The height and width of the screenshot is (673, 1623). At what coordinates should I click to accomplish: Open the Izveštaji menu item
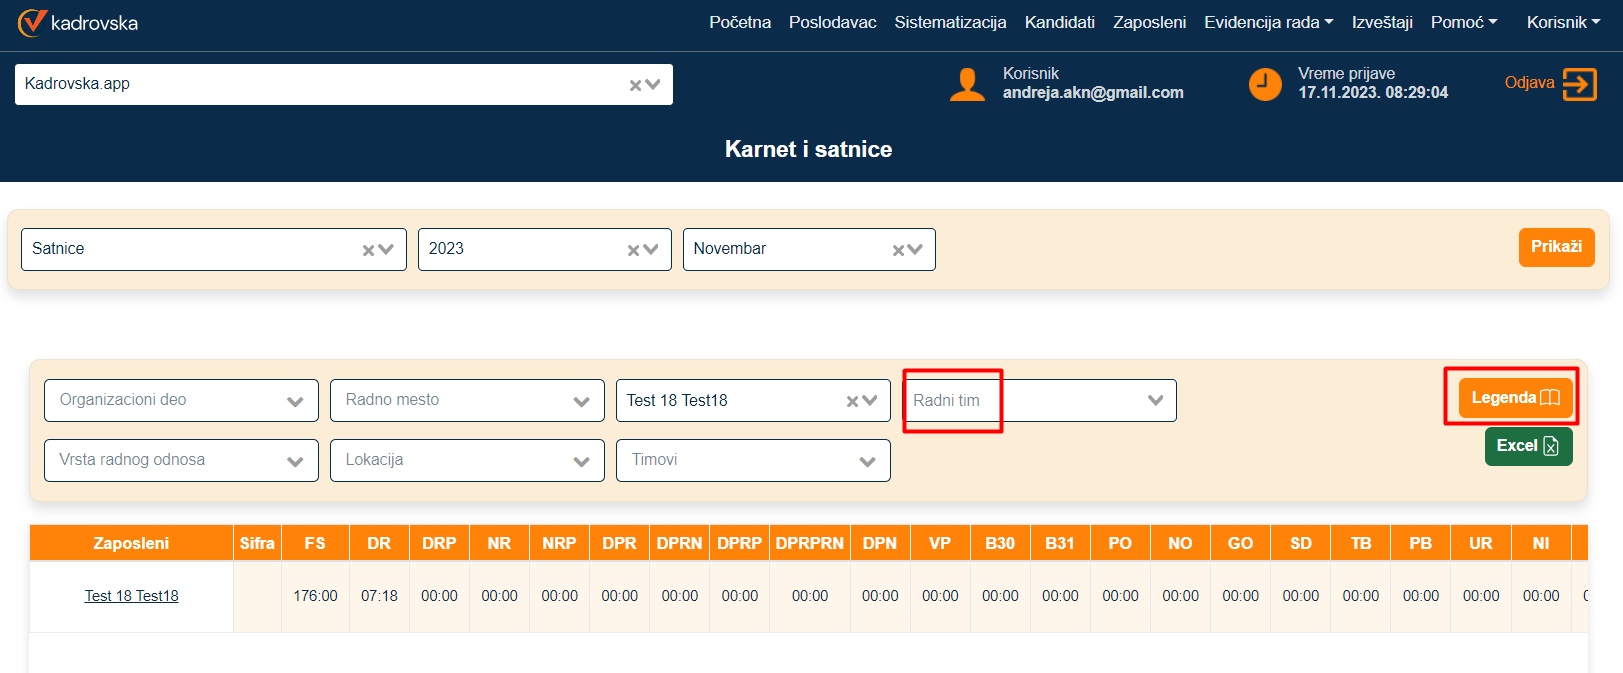pyautogui.click(x=1382, y=22)
